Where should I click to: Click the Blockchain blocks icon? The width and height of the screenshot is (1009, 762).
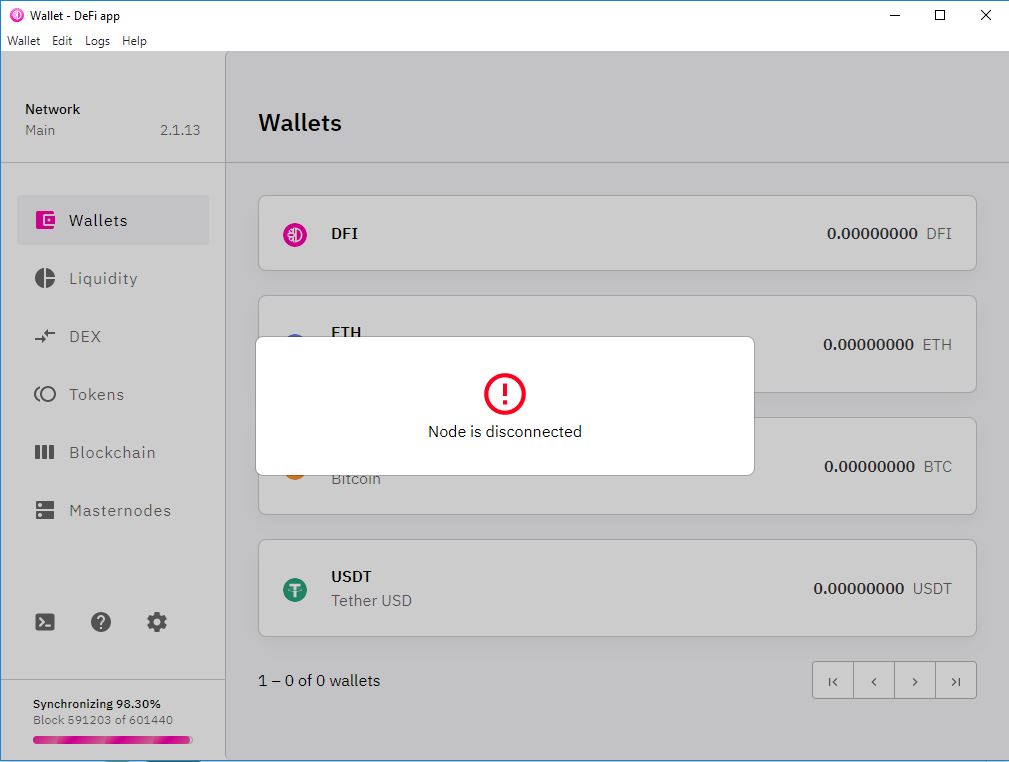click(44, 452)
